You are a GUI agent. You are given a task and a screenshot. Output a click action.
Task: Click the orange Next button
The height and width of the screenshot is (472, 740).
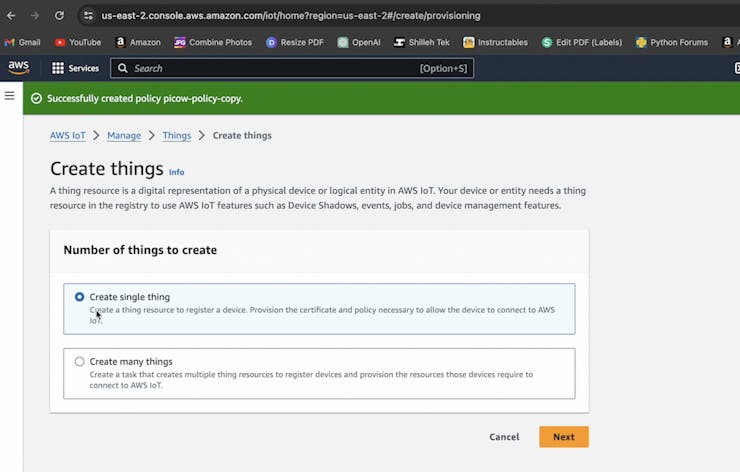pos(564,437)
